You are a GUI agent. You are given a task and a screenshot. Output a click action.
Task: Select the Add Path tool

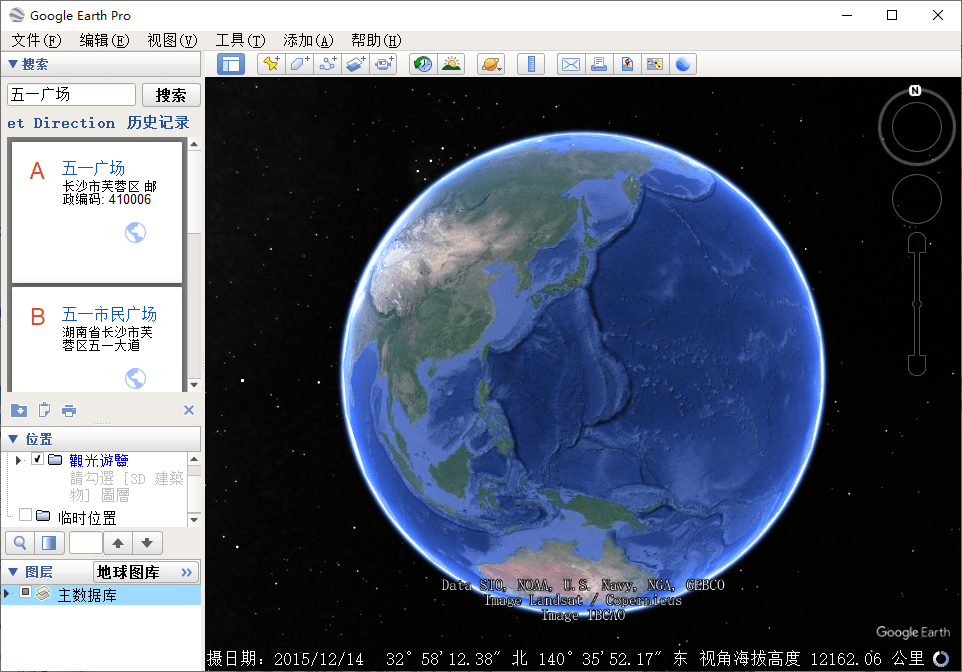pyautogui.click(x=327, y=64)
